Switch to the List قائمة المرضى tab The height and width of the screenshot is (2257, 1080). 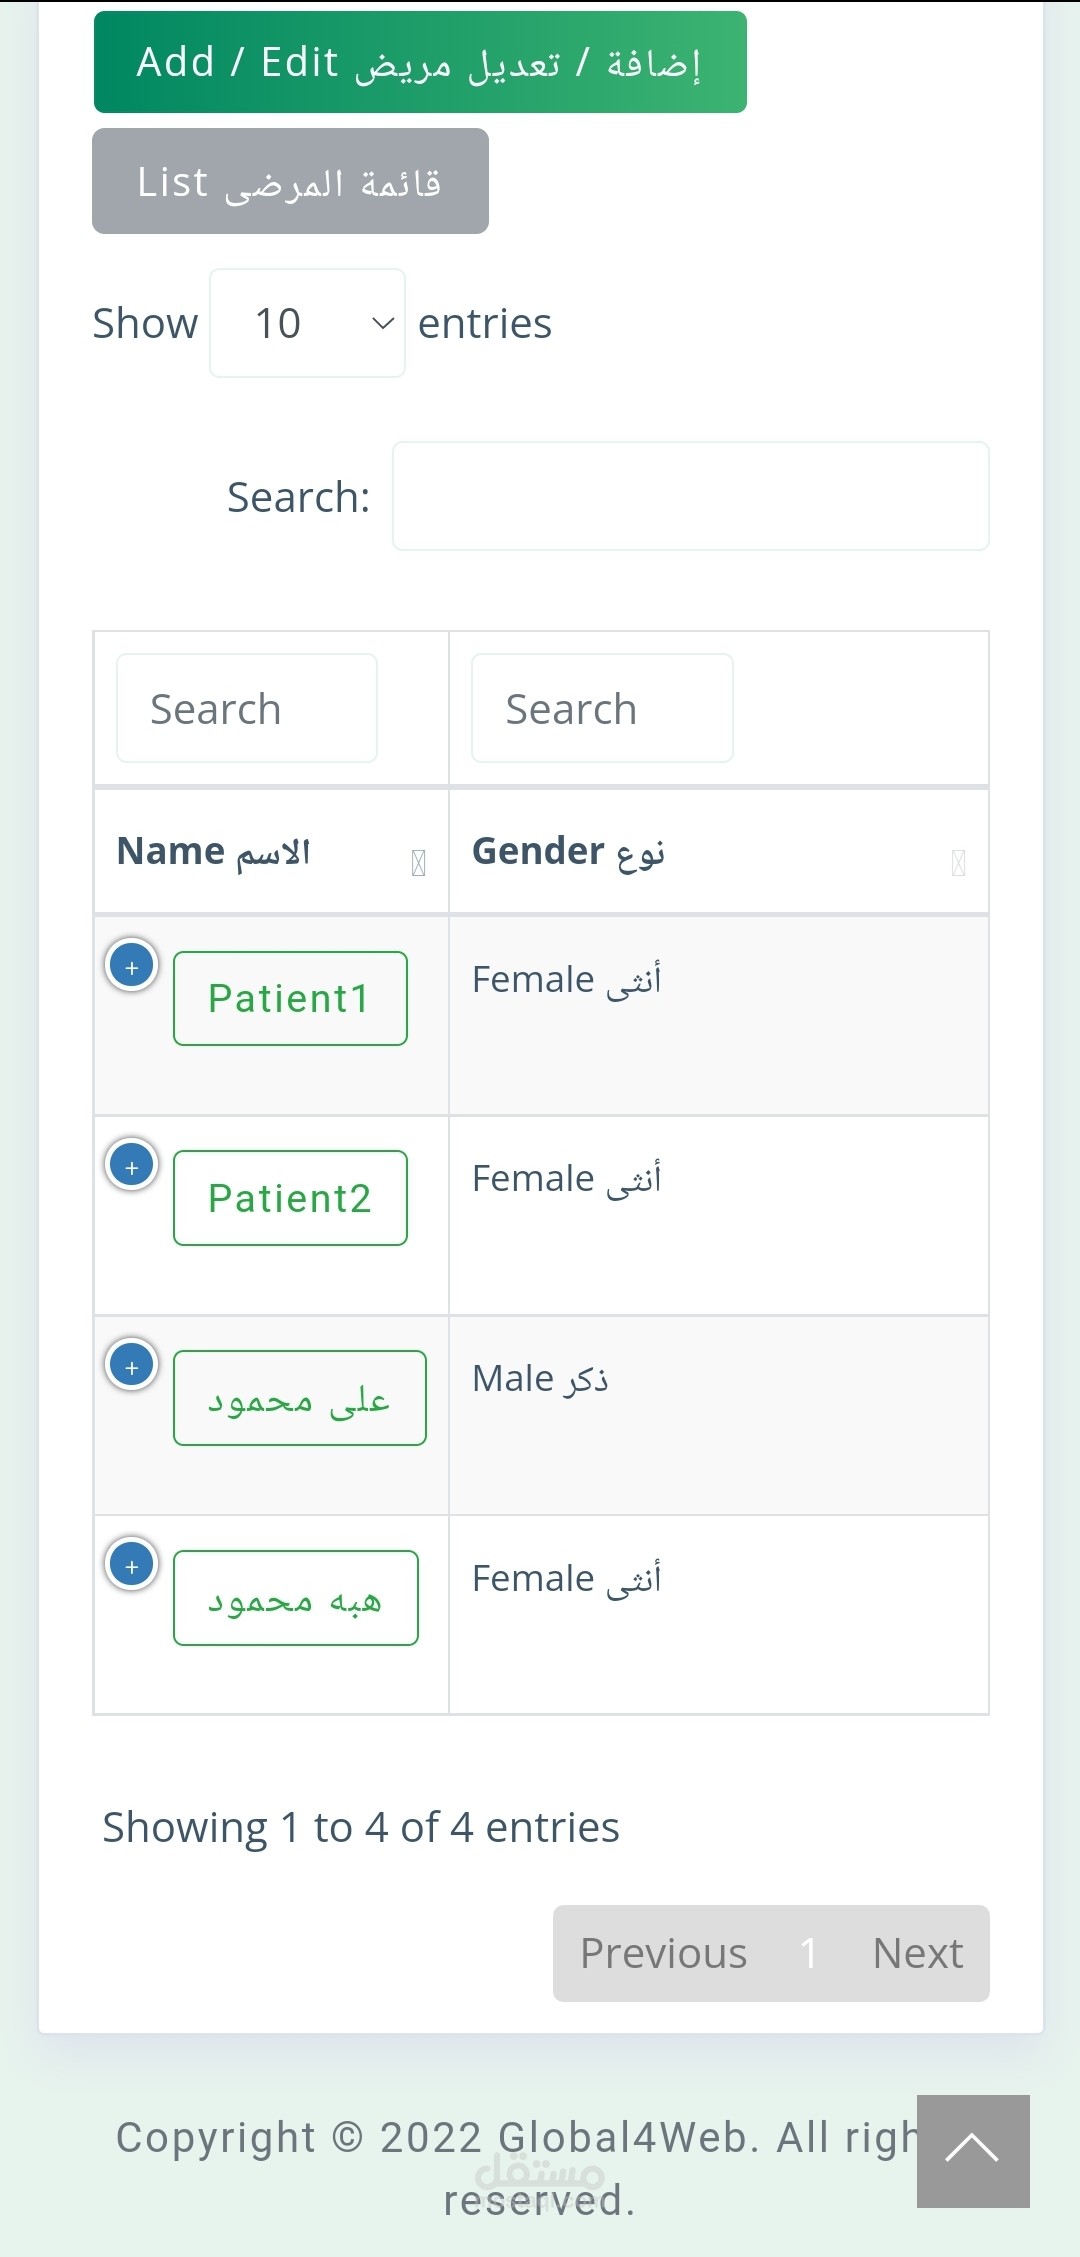[x=289, y=181]
